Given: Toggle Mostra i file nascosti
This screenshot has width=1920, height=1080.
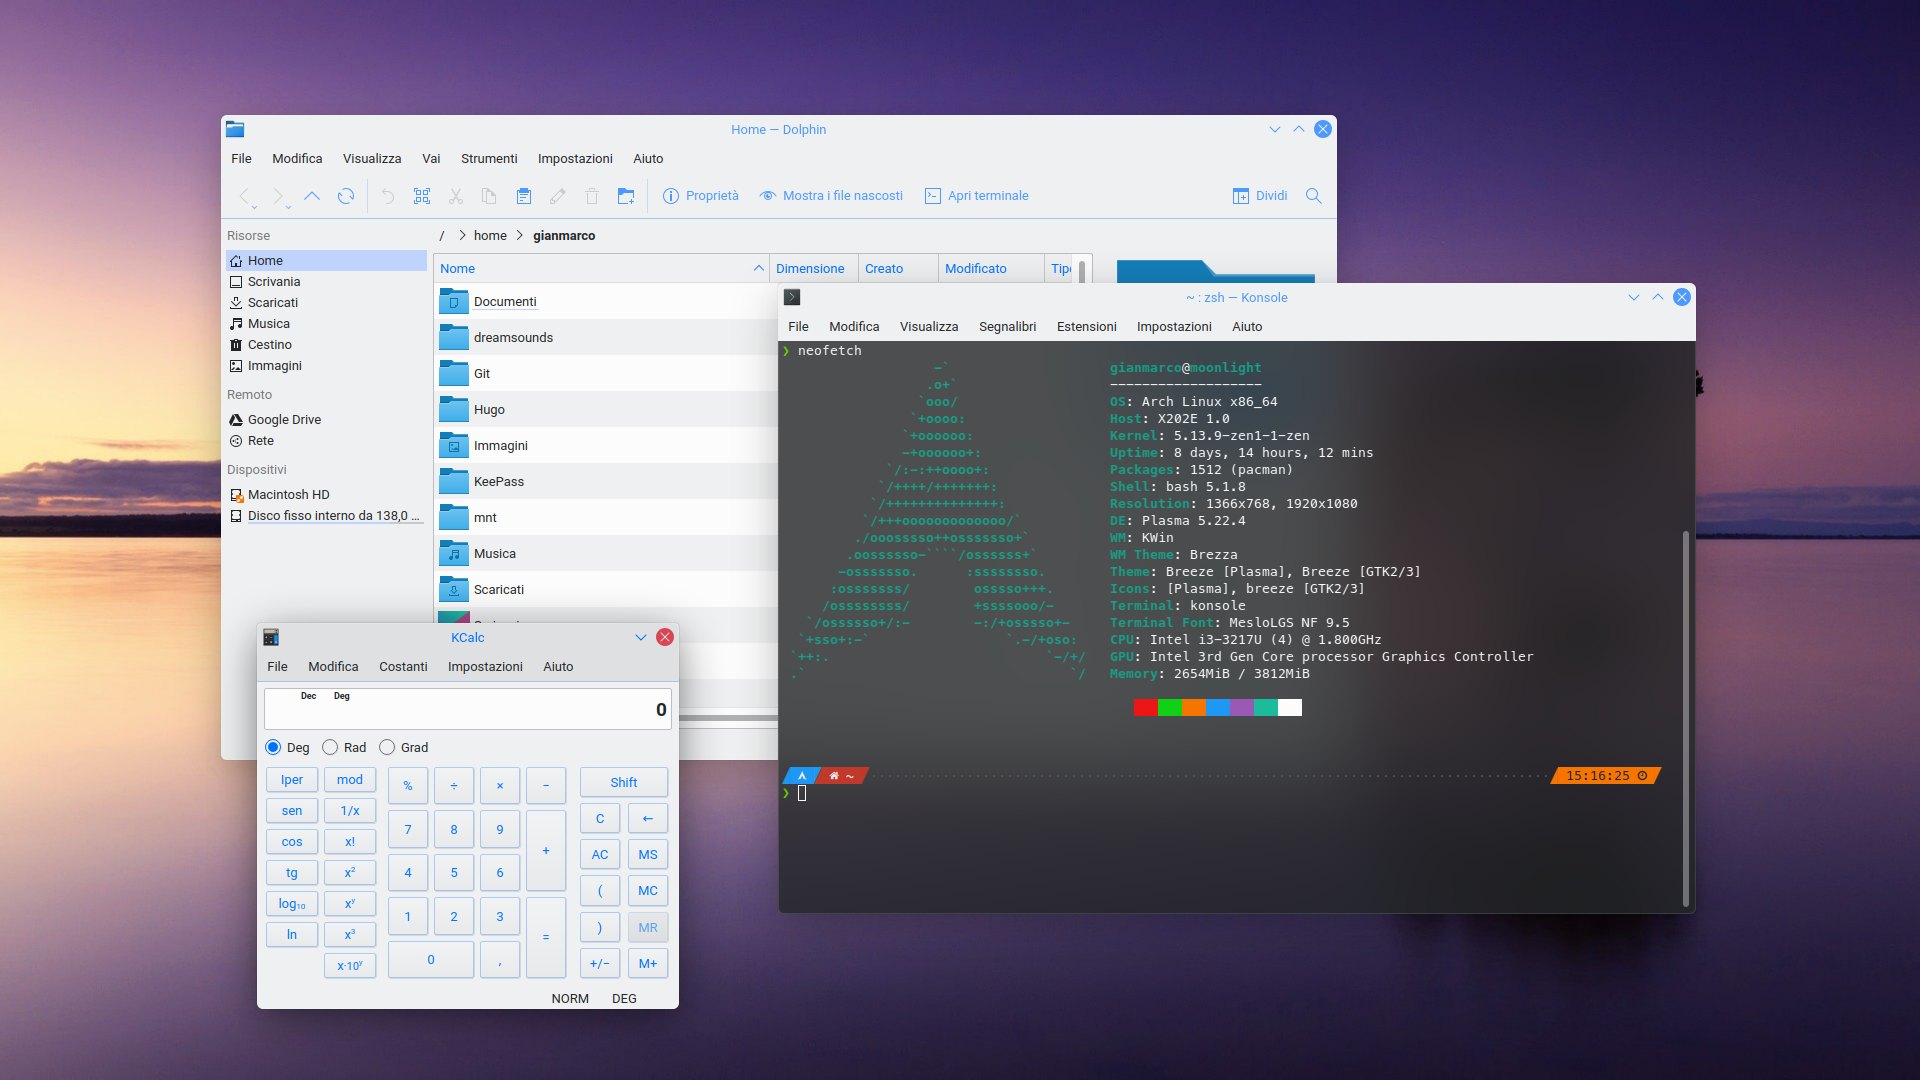Looking at the screenshot, I should click(831, 196).
